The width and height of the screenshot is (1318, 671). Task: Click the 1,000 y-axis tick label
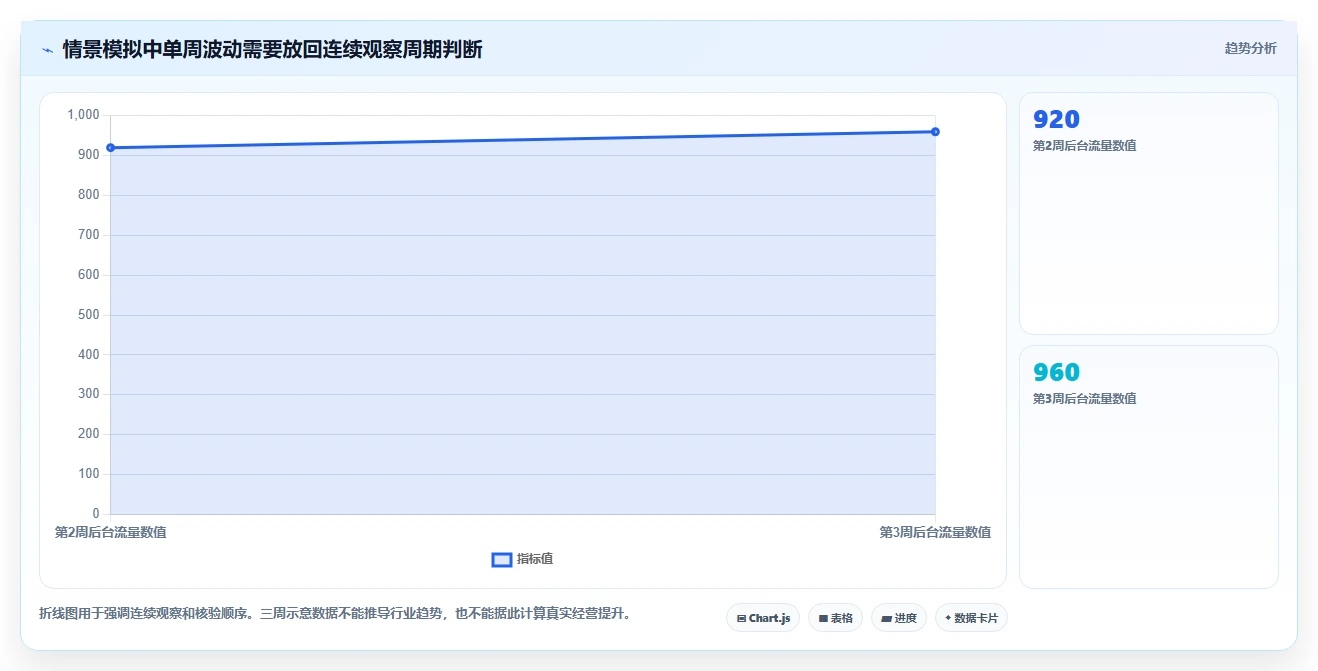click(83, 115)
